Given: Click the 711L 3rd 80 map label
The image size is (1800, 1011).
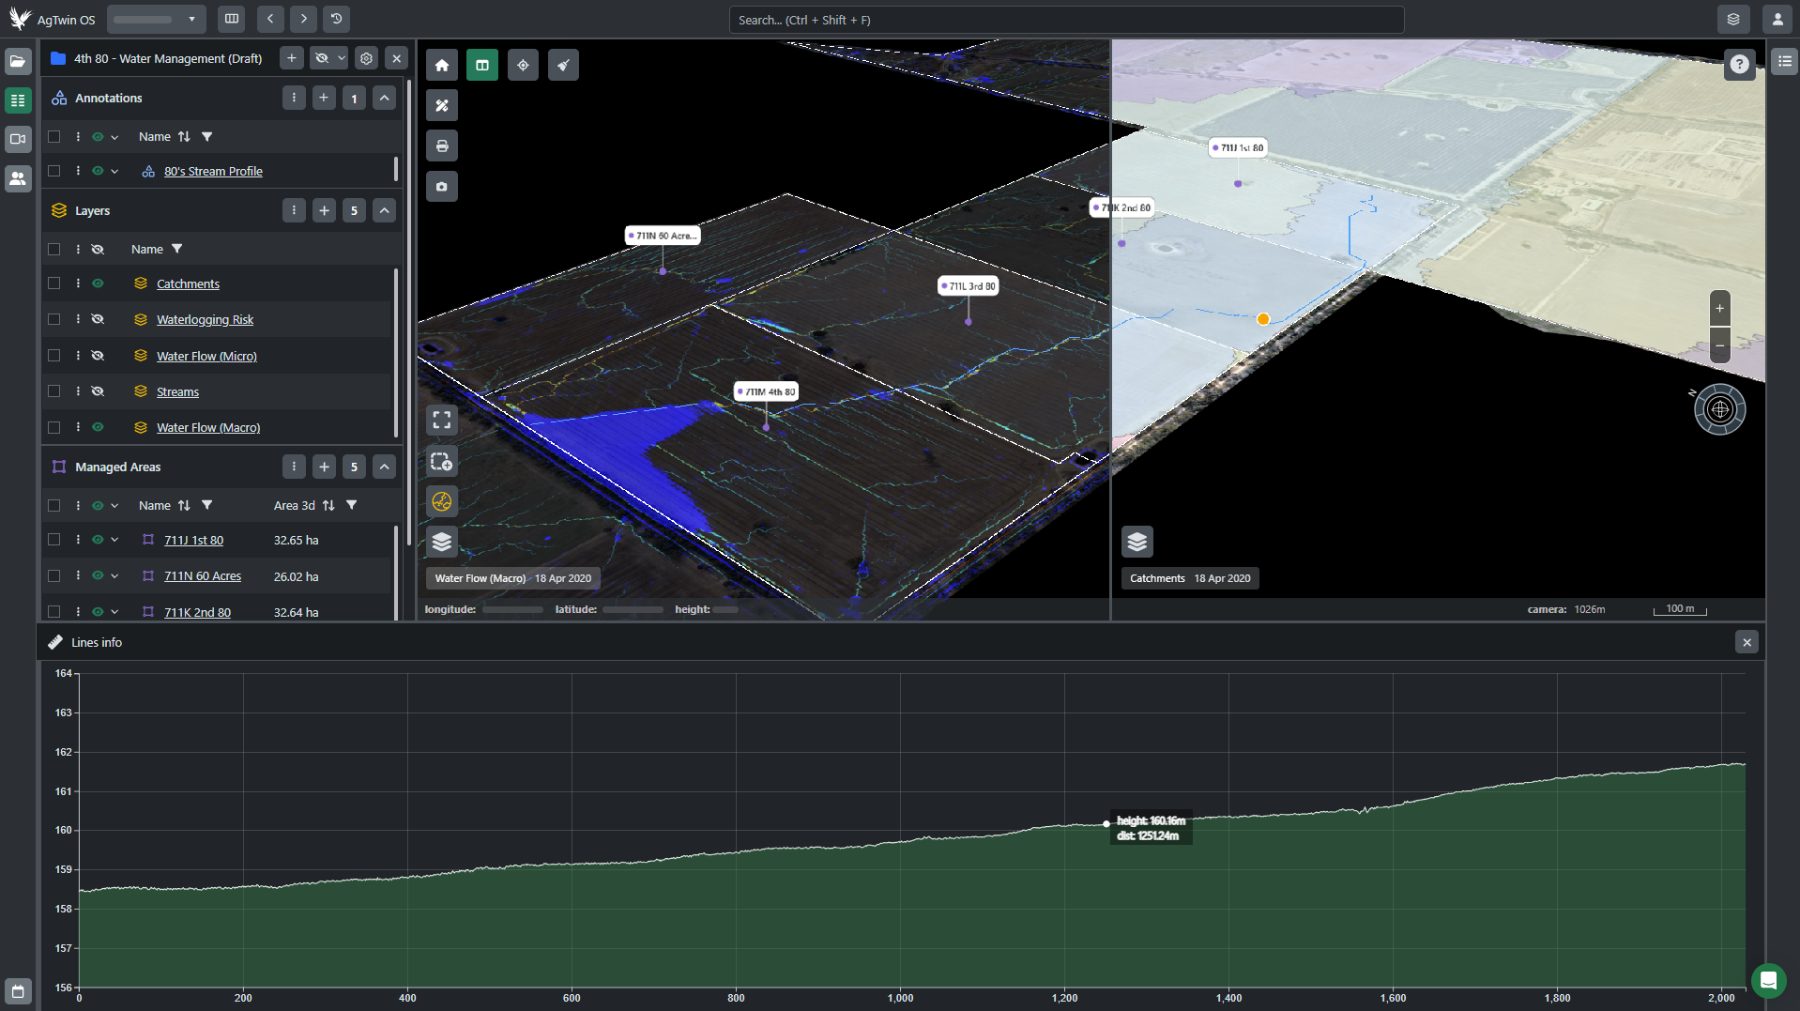Looking at the screenshot, I should (968, 286).
